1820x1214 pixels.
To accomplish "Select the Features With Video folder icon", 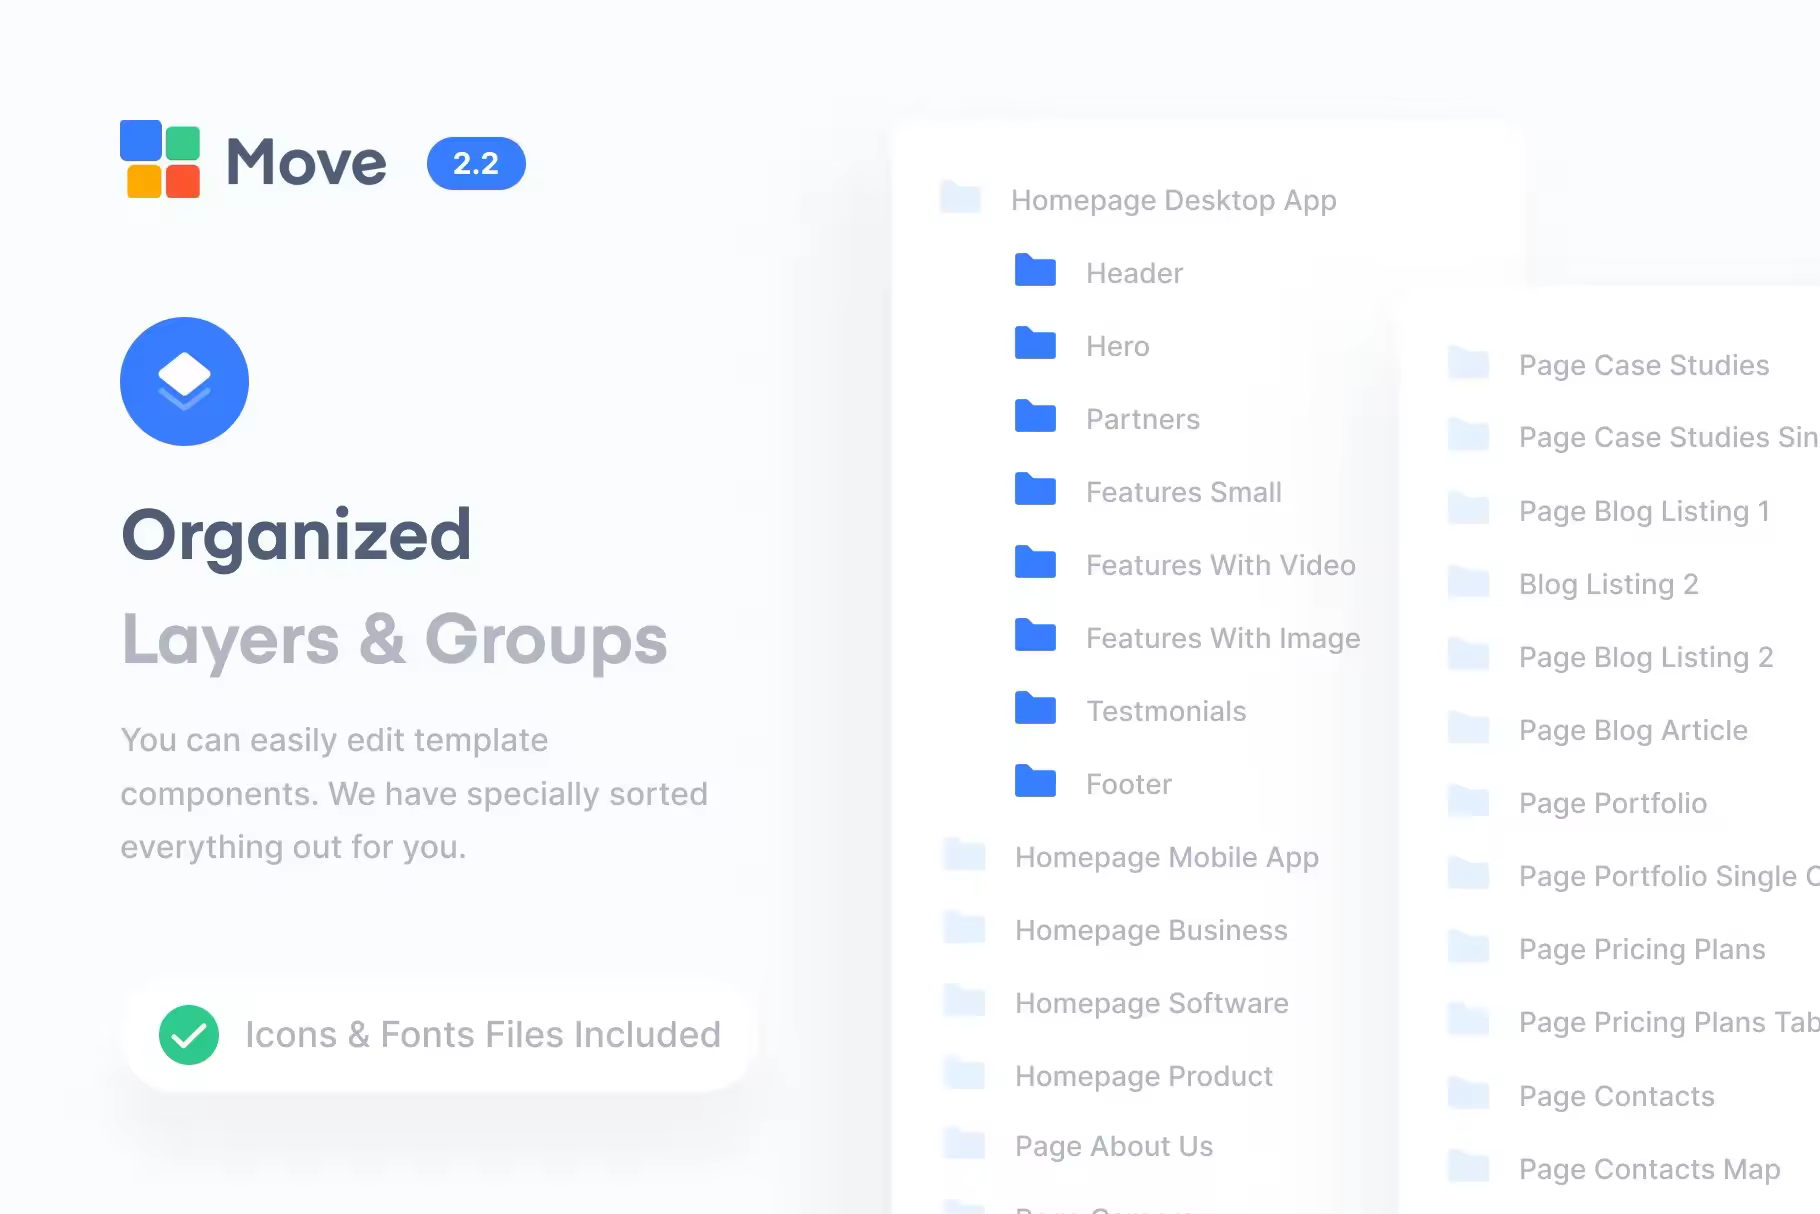I will pos(1035,563).
